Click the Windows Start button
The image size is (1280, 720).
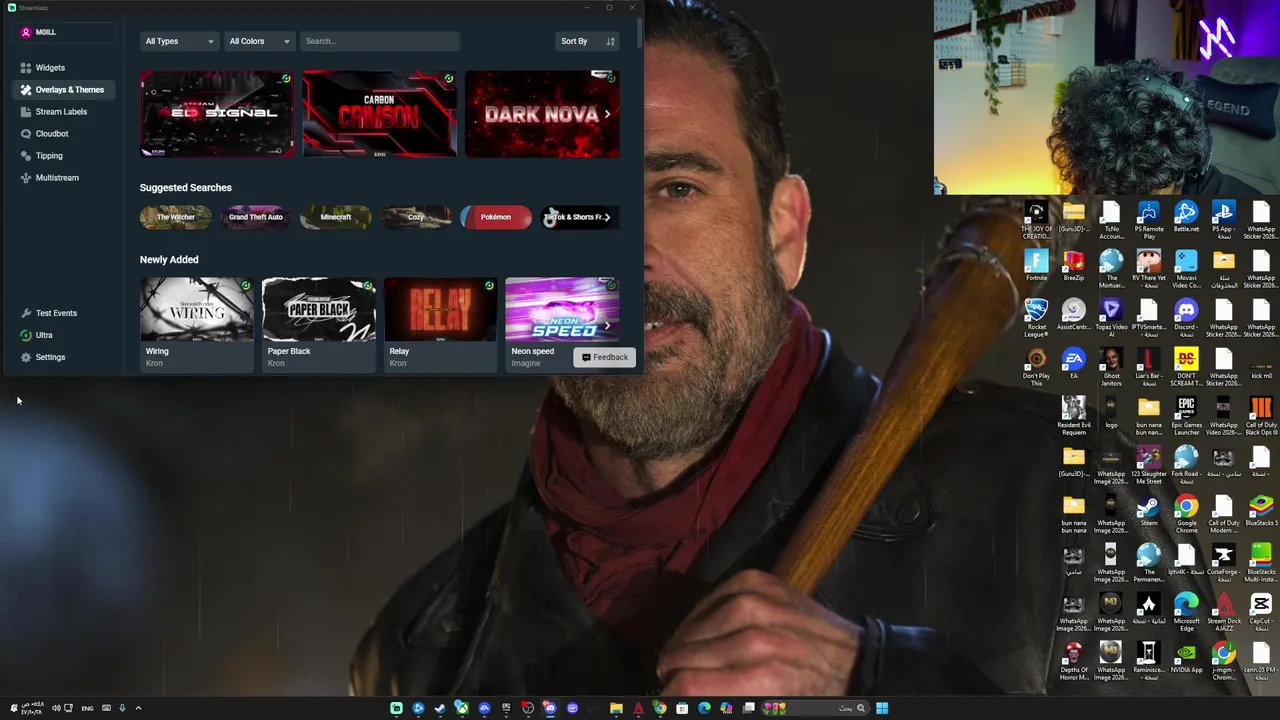tap(882, 708)
